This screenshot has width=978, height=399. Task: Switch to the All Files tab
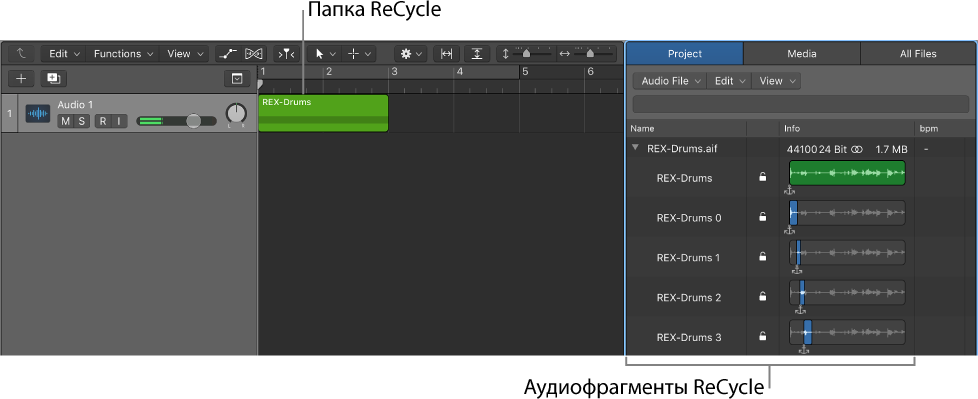click(918, 54)
